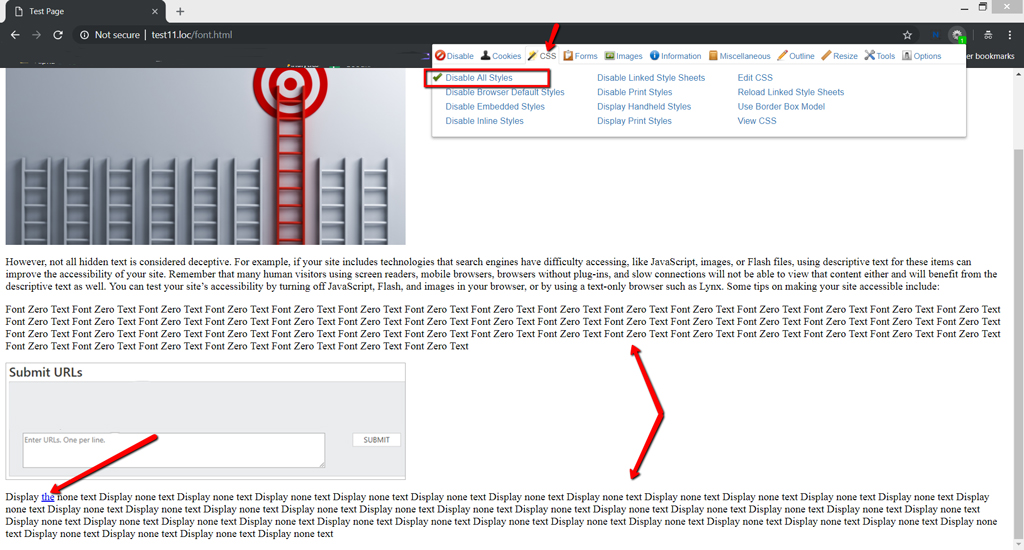Click the blue 'the' hyperlink
The width and height of the screenshot is (1024, 550).
(48, 497)
